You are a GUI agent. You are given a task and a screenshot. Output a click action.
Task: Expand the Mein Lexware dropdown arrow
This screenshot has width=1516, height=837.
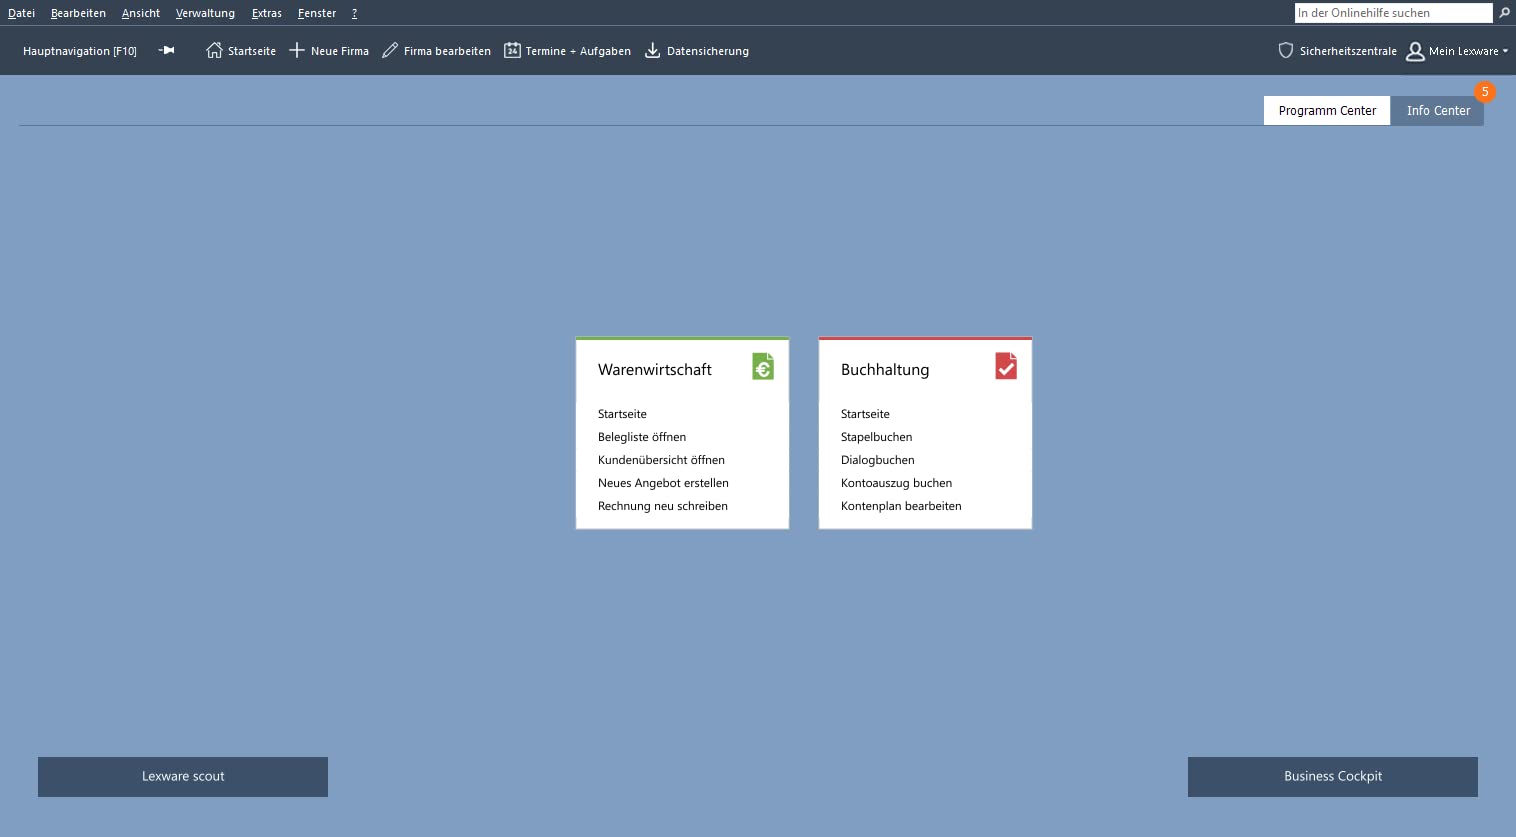point(1505,51)
